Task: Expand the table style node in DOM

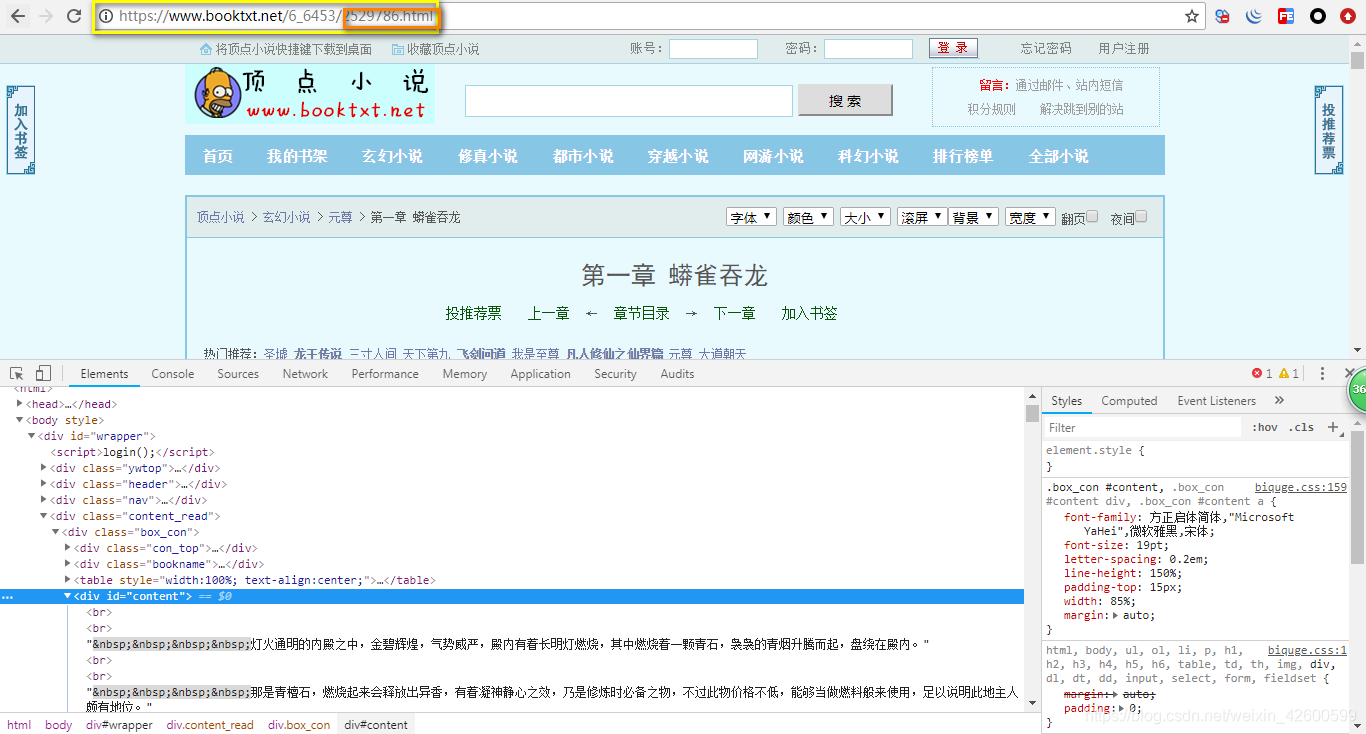Action: (68, 580)
